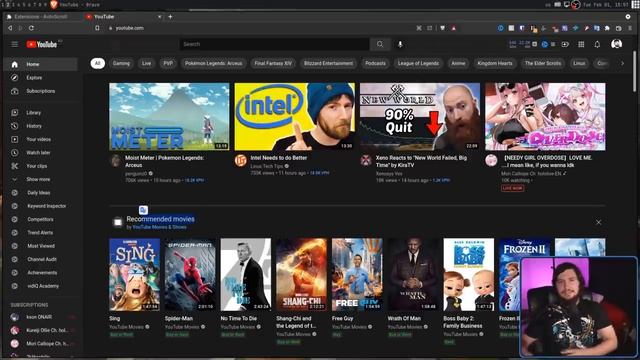Open Achievements vidIQ item
The width and height of the screenshot is (640, 360).
coord(40,273)
